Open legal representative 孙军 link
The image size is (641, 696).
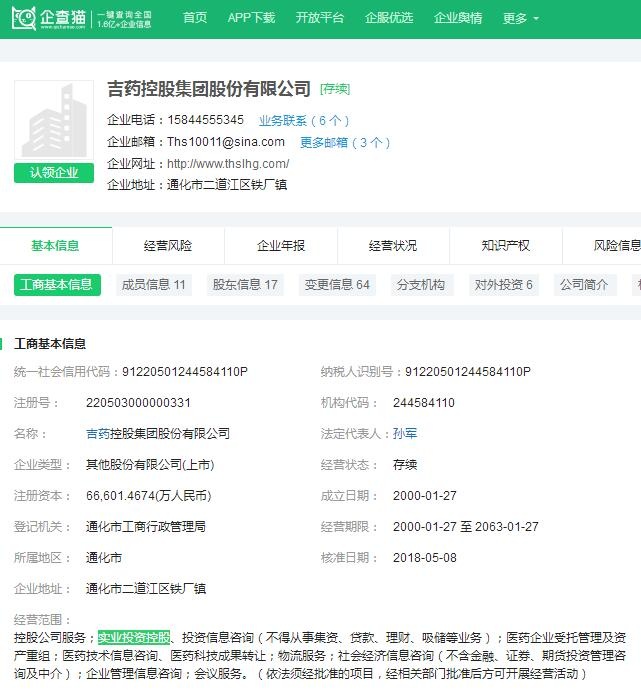(x=405, y=434)
